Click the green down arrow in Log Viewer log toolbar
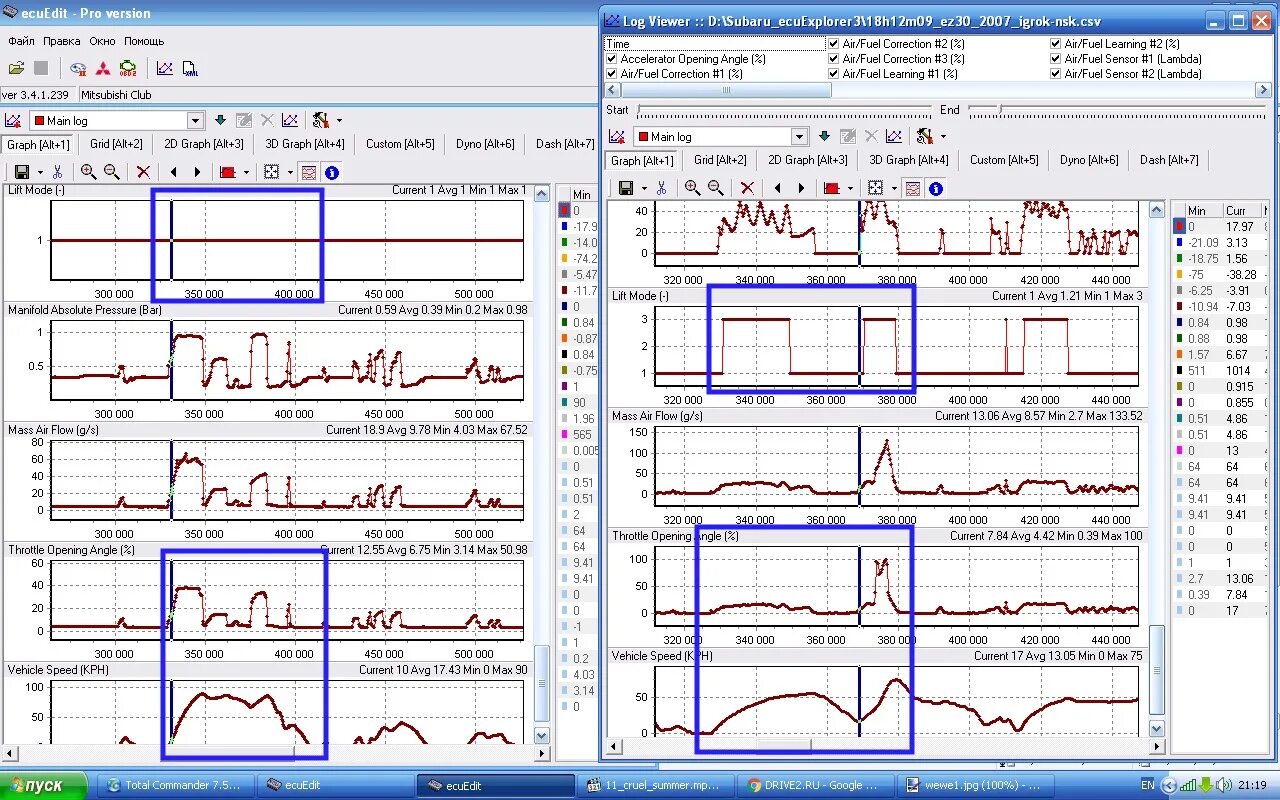This screenshot has width=1280, height=800. pyautogui.click(x=824, y=136)
